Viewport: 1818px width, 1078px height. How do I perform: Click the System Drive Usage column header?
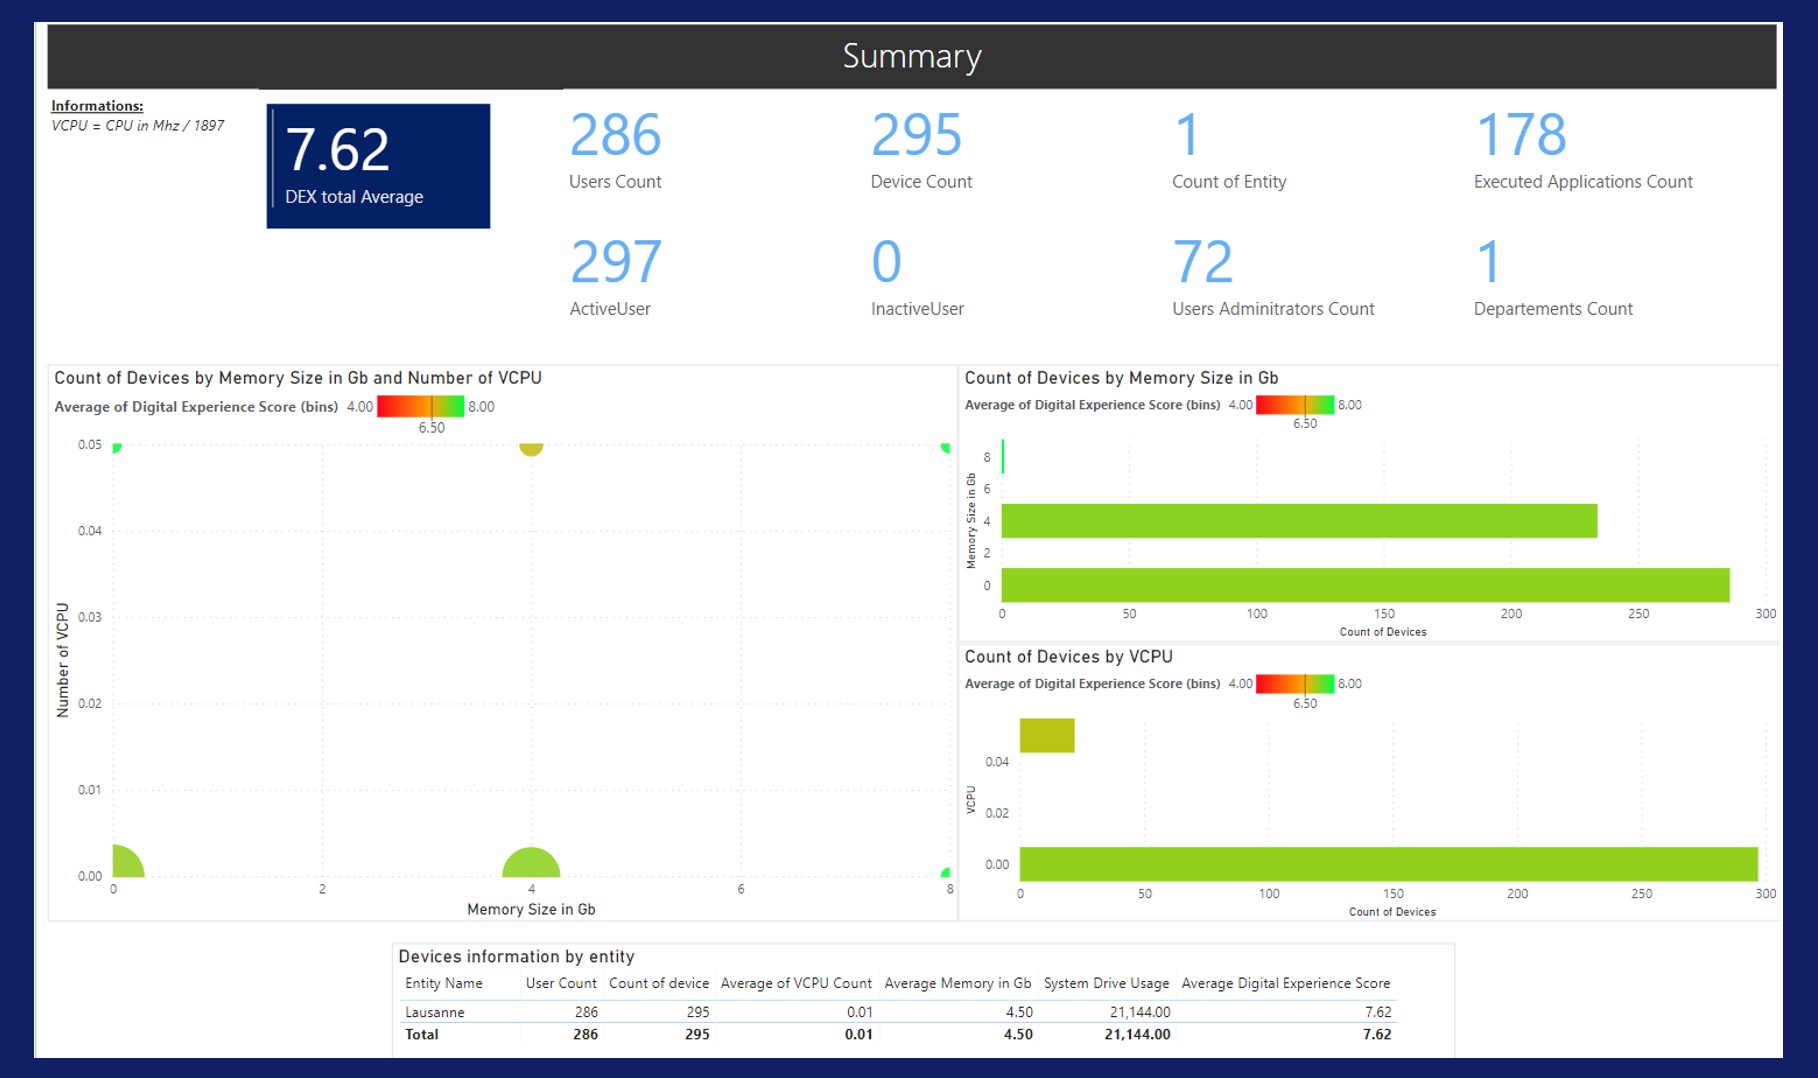click(1106, 983)
